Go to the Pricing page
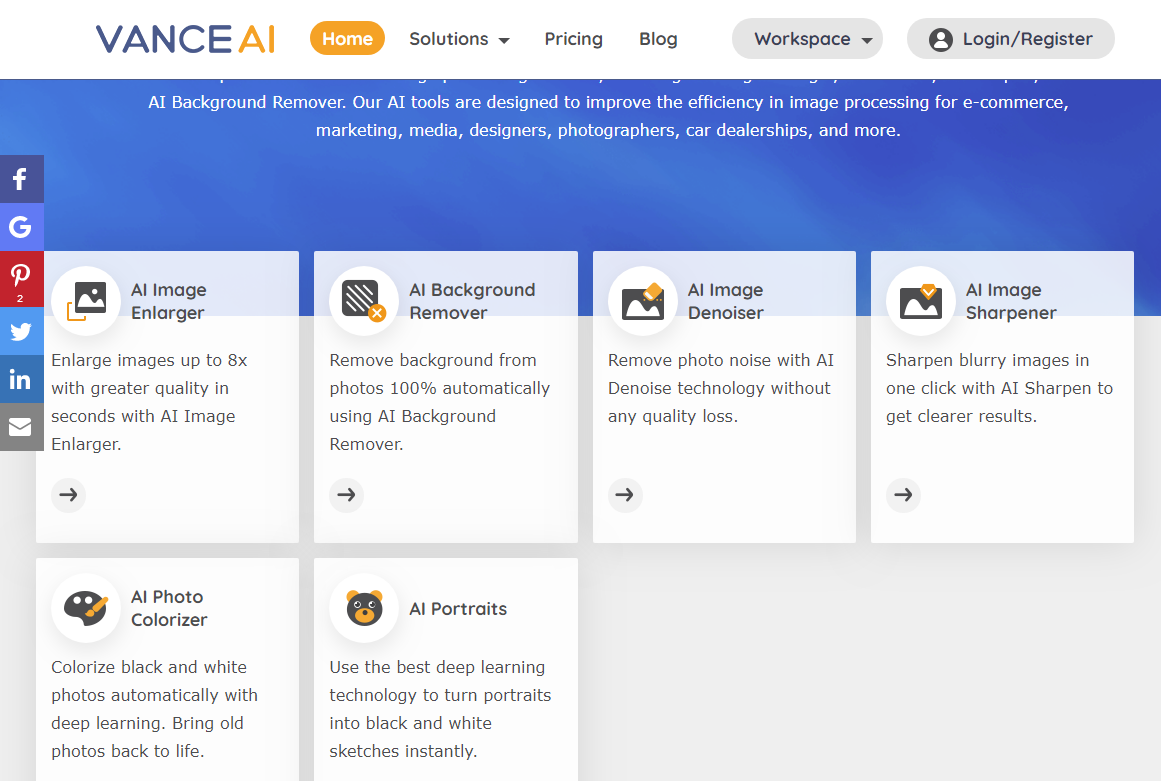This screenshot has width=1161, height=781. coord(573,38)
